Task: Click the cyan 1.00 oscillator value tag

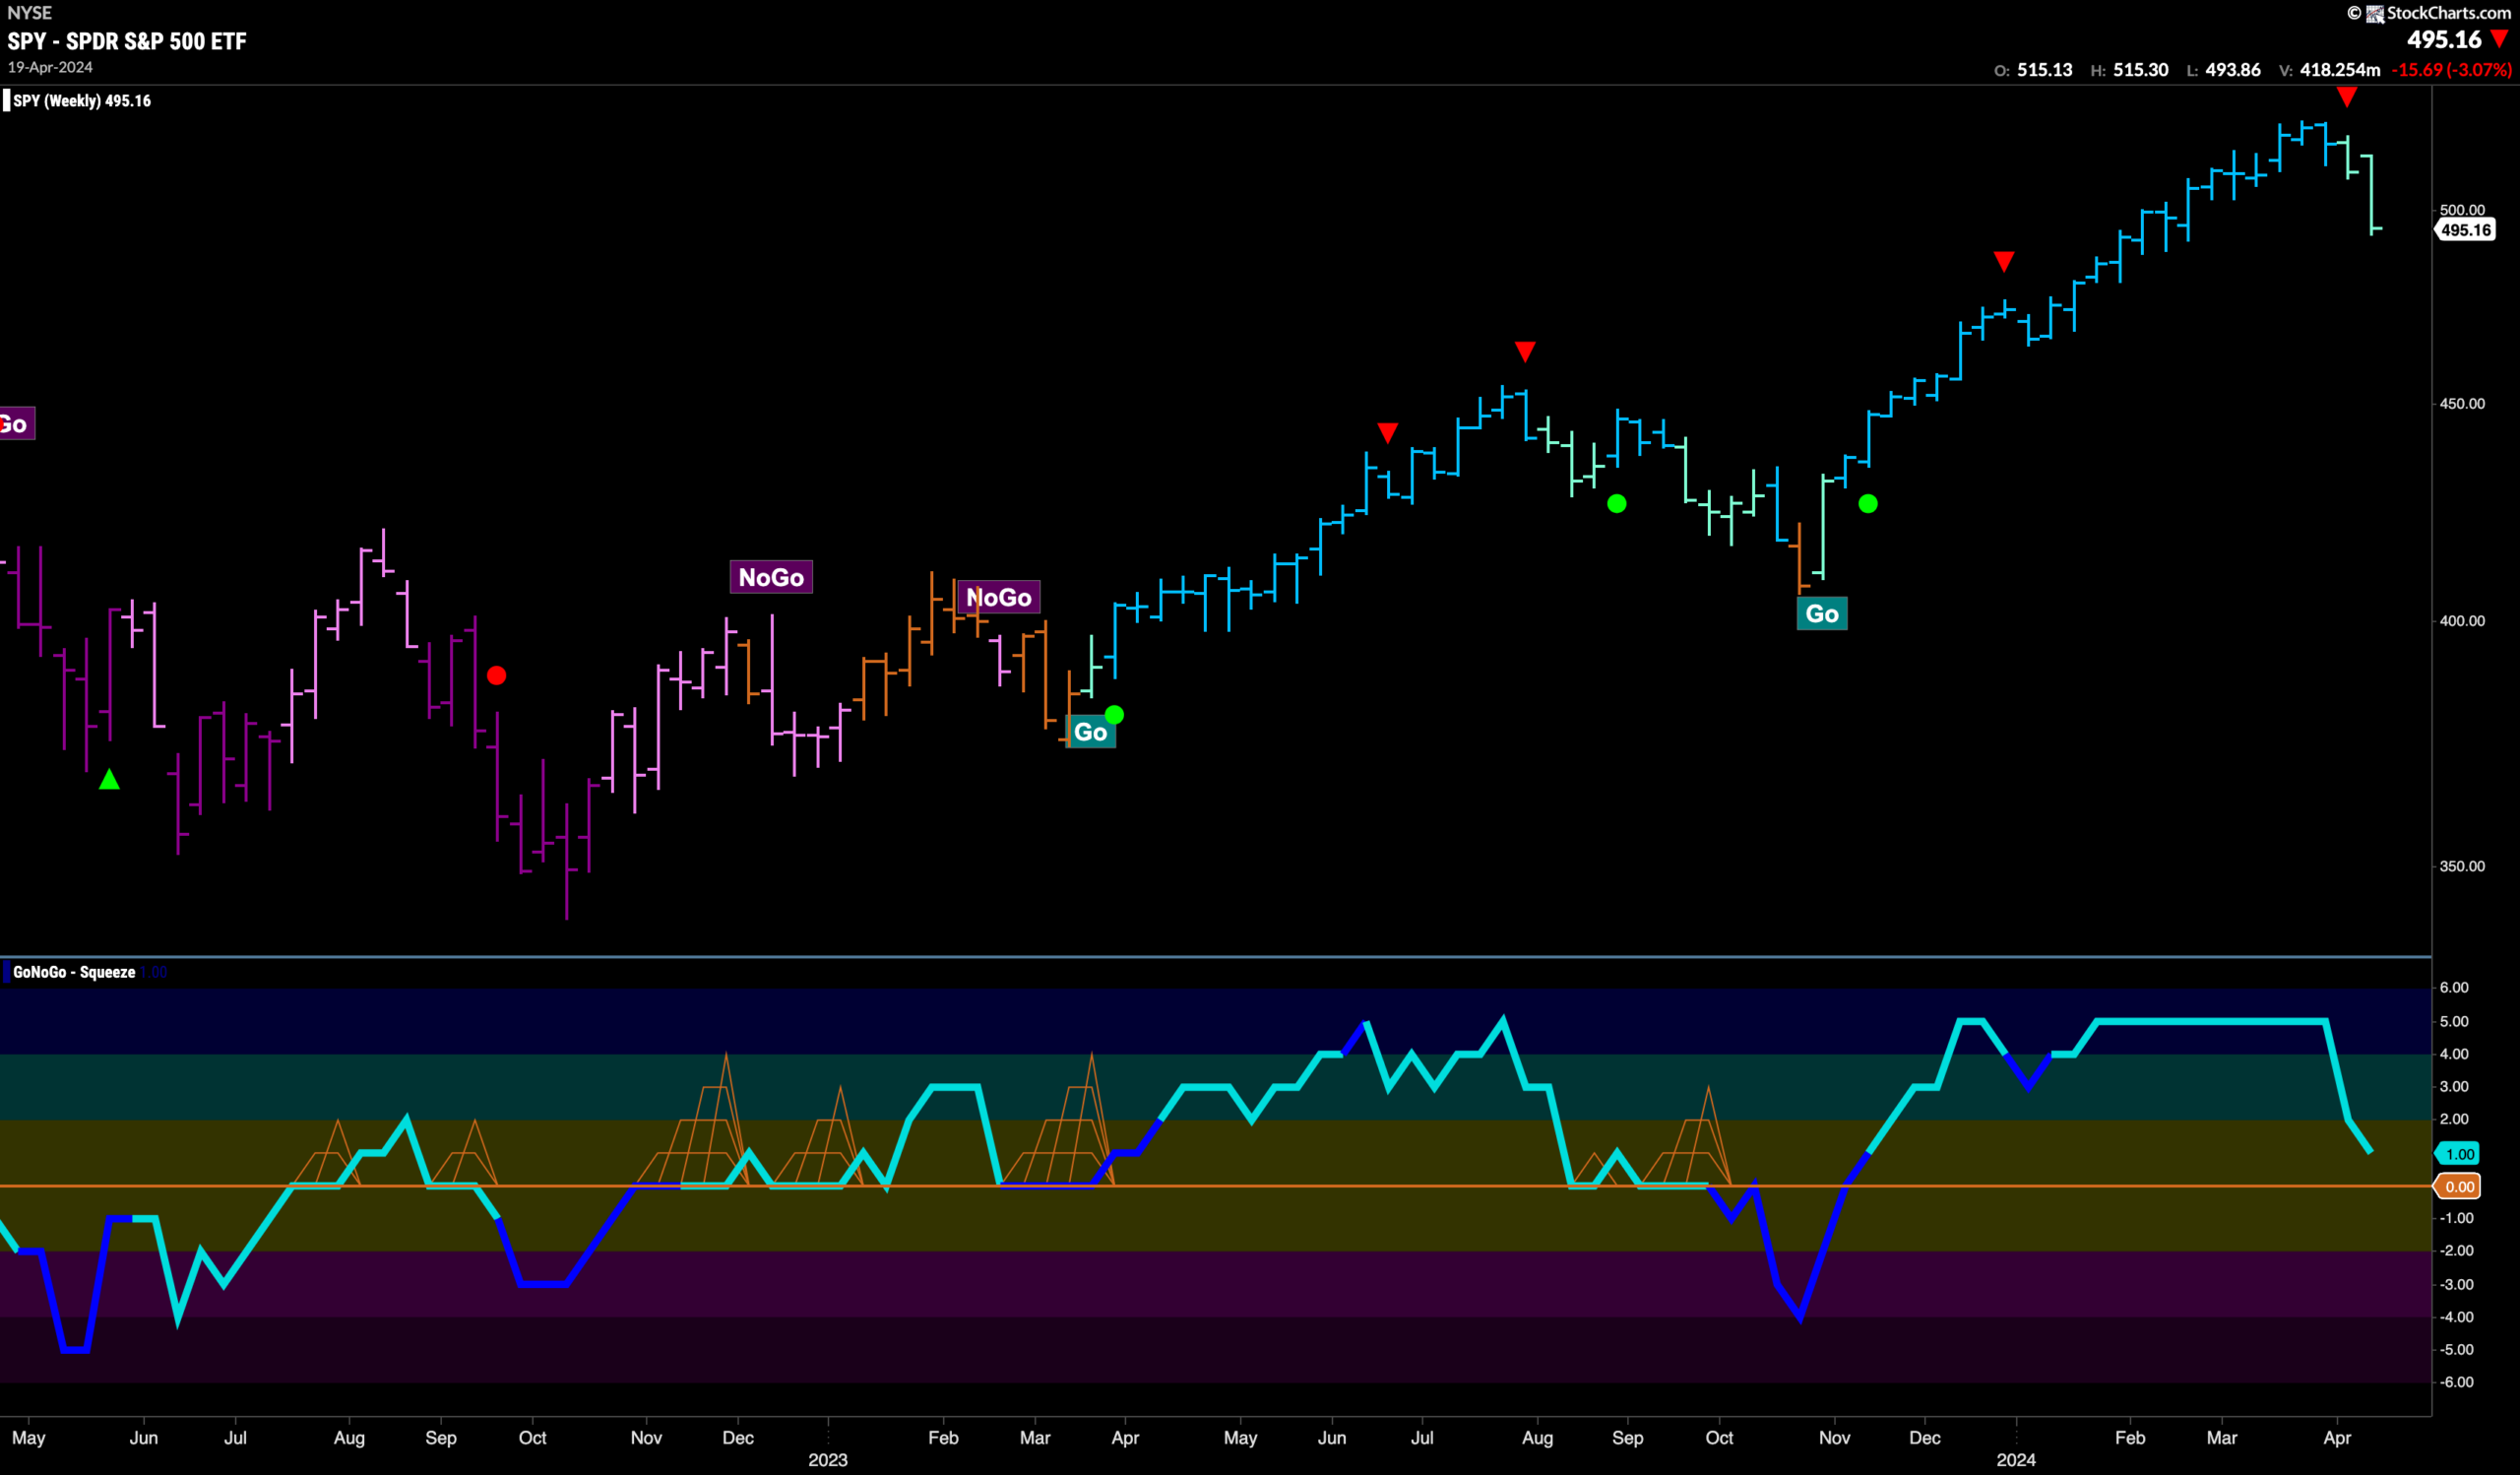Action: pyautogui.click(x=2457, y=1154)
